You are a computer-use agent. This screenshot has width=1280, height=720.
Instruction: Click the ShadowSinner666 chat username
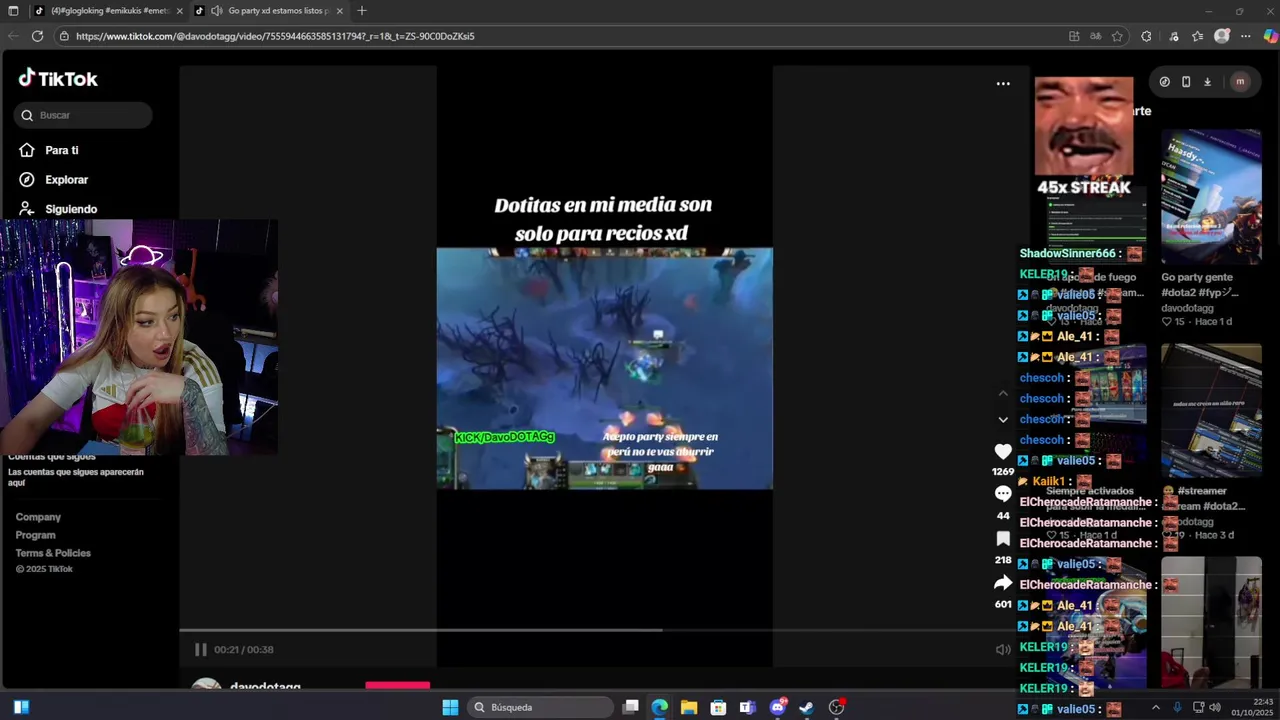[x=1067, y=254]
